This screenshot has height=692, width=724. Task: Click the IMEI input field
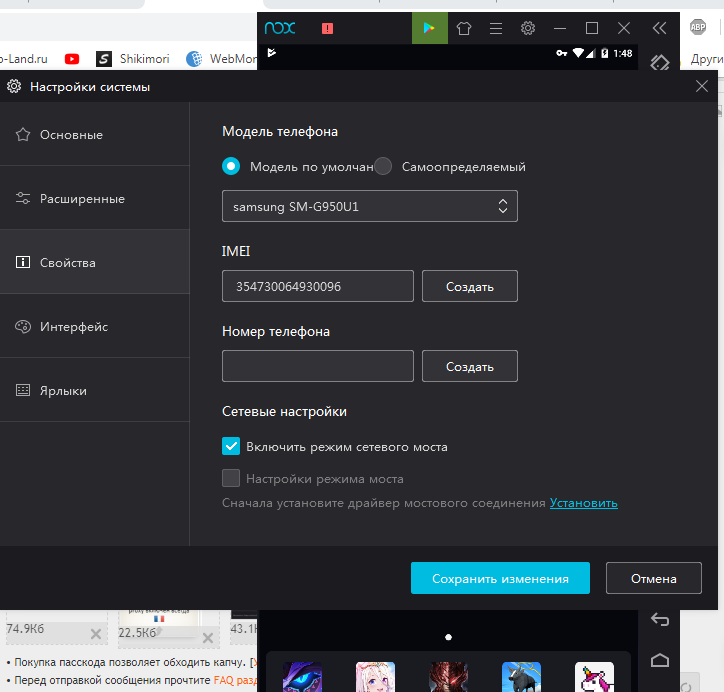pyautogui.click(x=318, y=286)
